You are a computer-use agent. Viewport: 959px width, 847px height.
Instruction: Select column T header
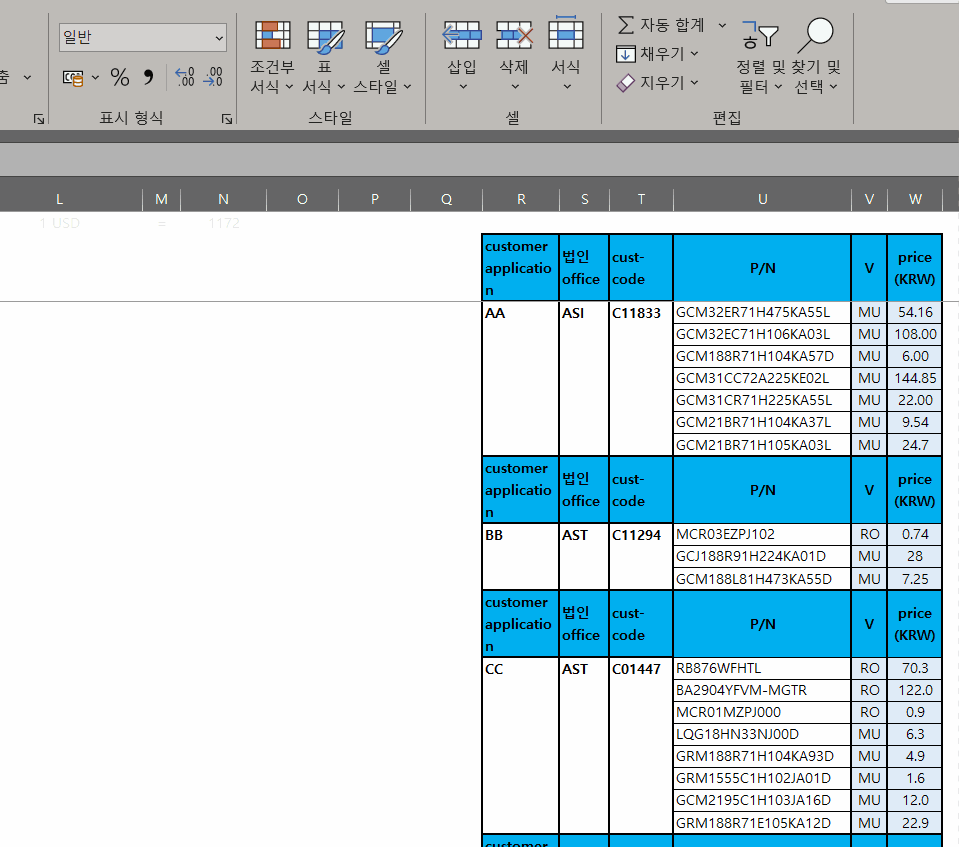click(641, 199)
